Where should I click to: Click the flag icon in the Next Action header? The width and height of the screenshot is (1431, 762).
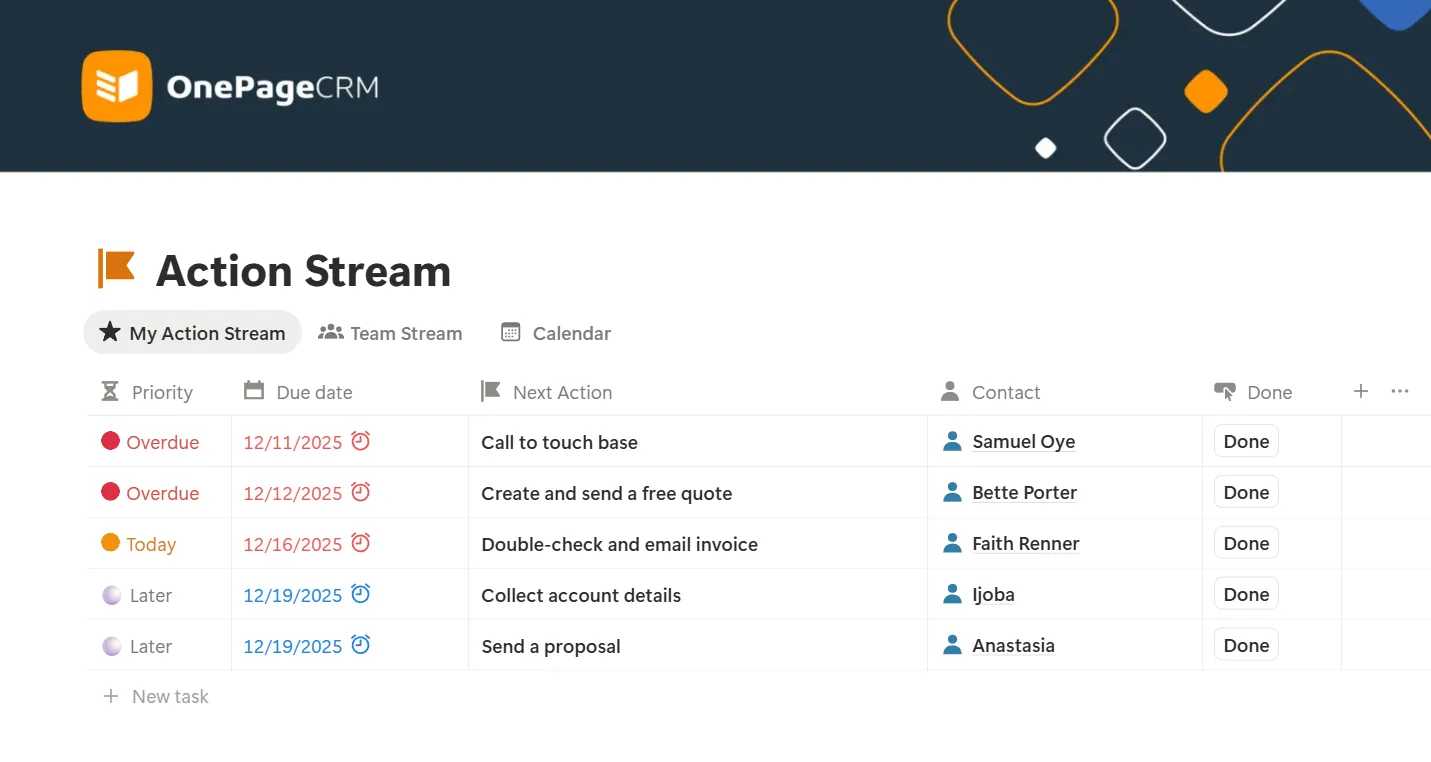coord(490,390)
